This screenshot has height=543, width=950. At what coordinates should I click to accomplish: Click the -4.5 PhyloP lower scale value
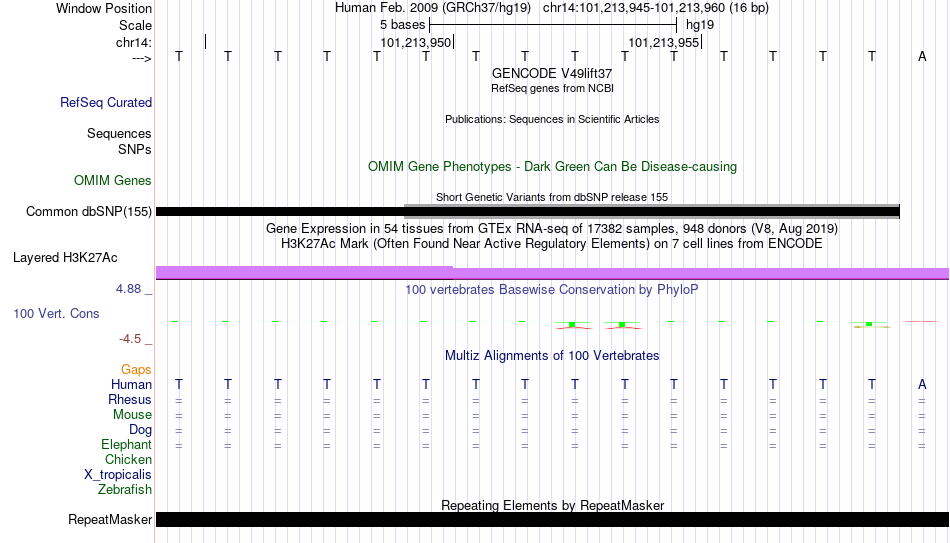point(130,339)
